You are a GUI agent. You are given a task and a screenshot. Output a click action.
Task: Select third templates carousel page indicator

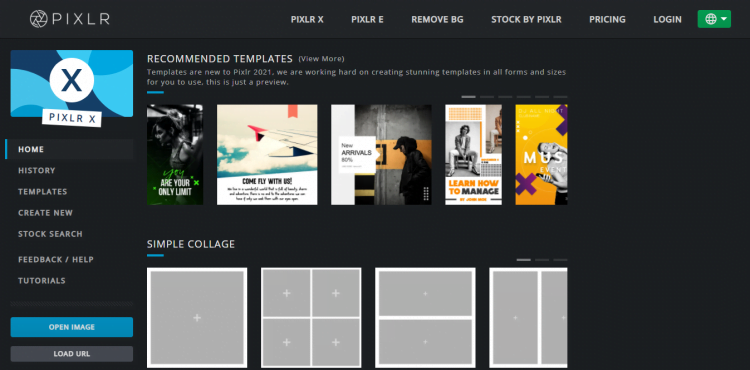505,97
